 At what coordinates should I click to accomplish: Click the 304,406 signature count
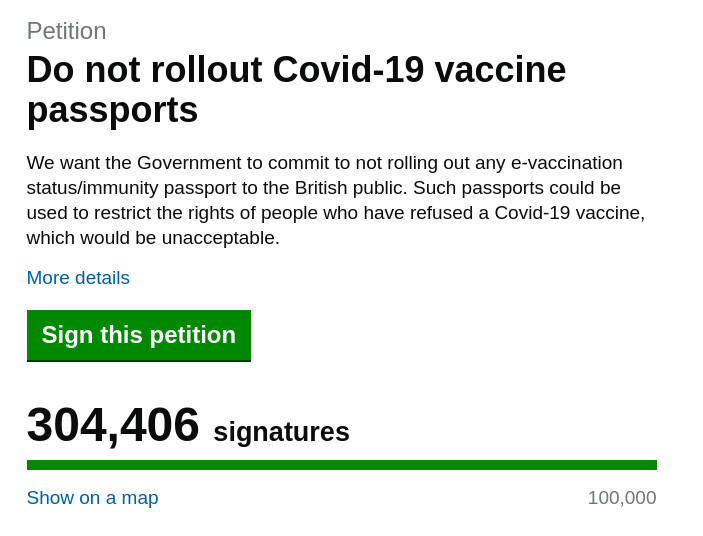click(113, 425)
